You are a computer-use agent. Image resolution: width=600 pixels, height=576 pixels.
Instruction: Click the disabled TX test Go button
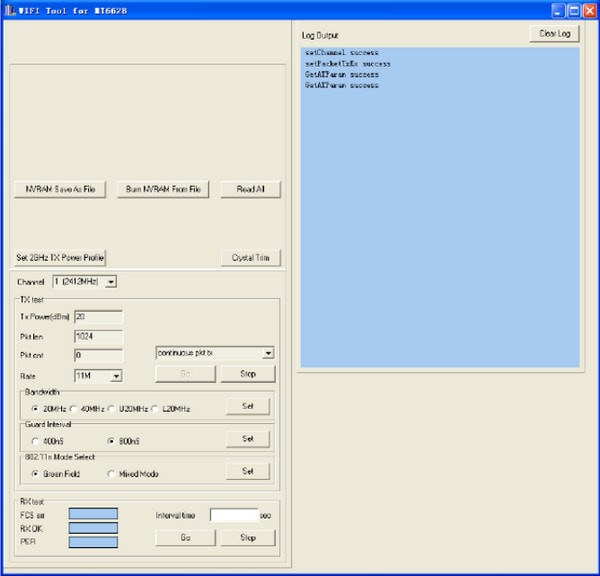point(186,374)
